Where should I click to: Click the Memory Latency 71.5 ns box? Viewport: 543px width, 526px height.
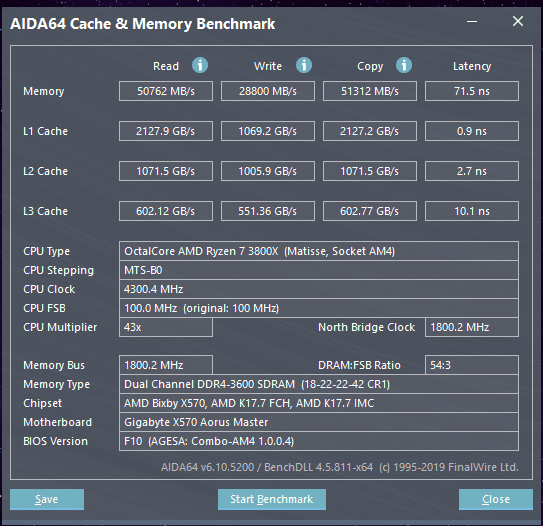click(472, 91)
